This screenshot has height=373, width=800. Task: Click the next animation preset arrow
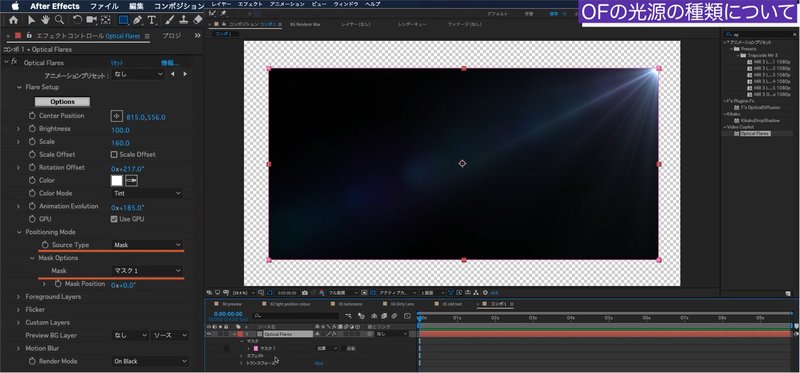(185, 74)
